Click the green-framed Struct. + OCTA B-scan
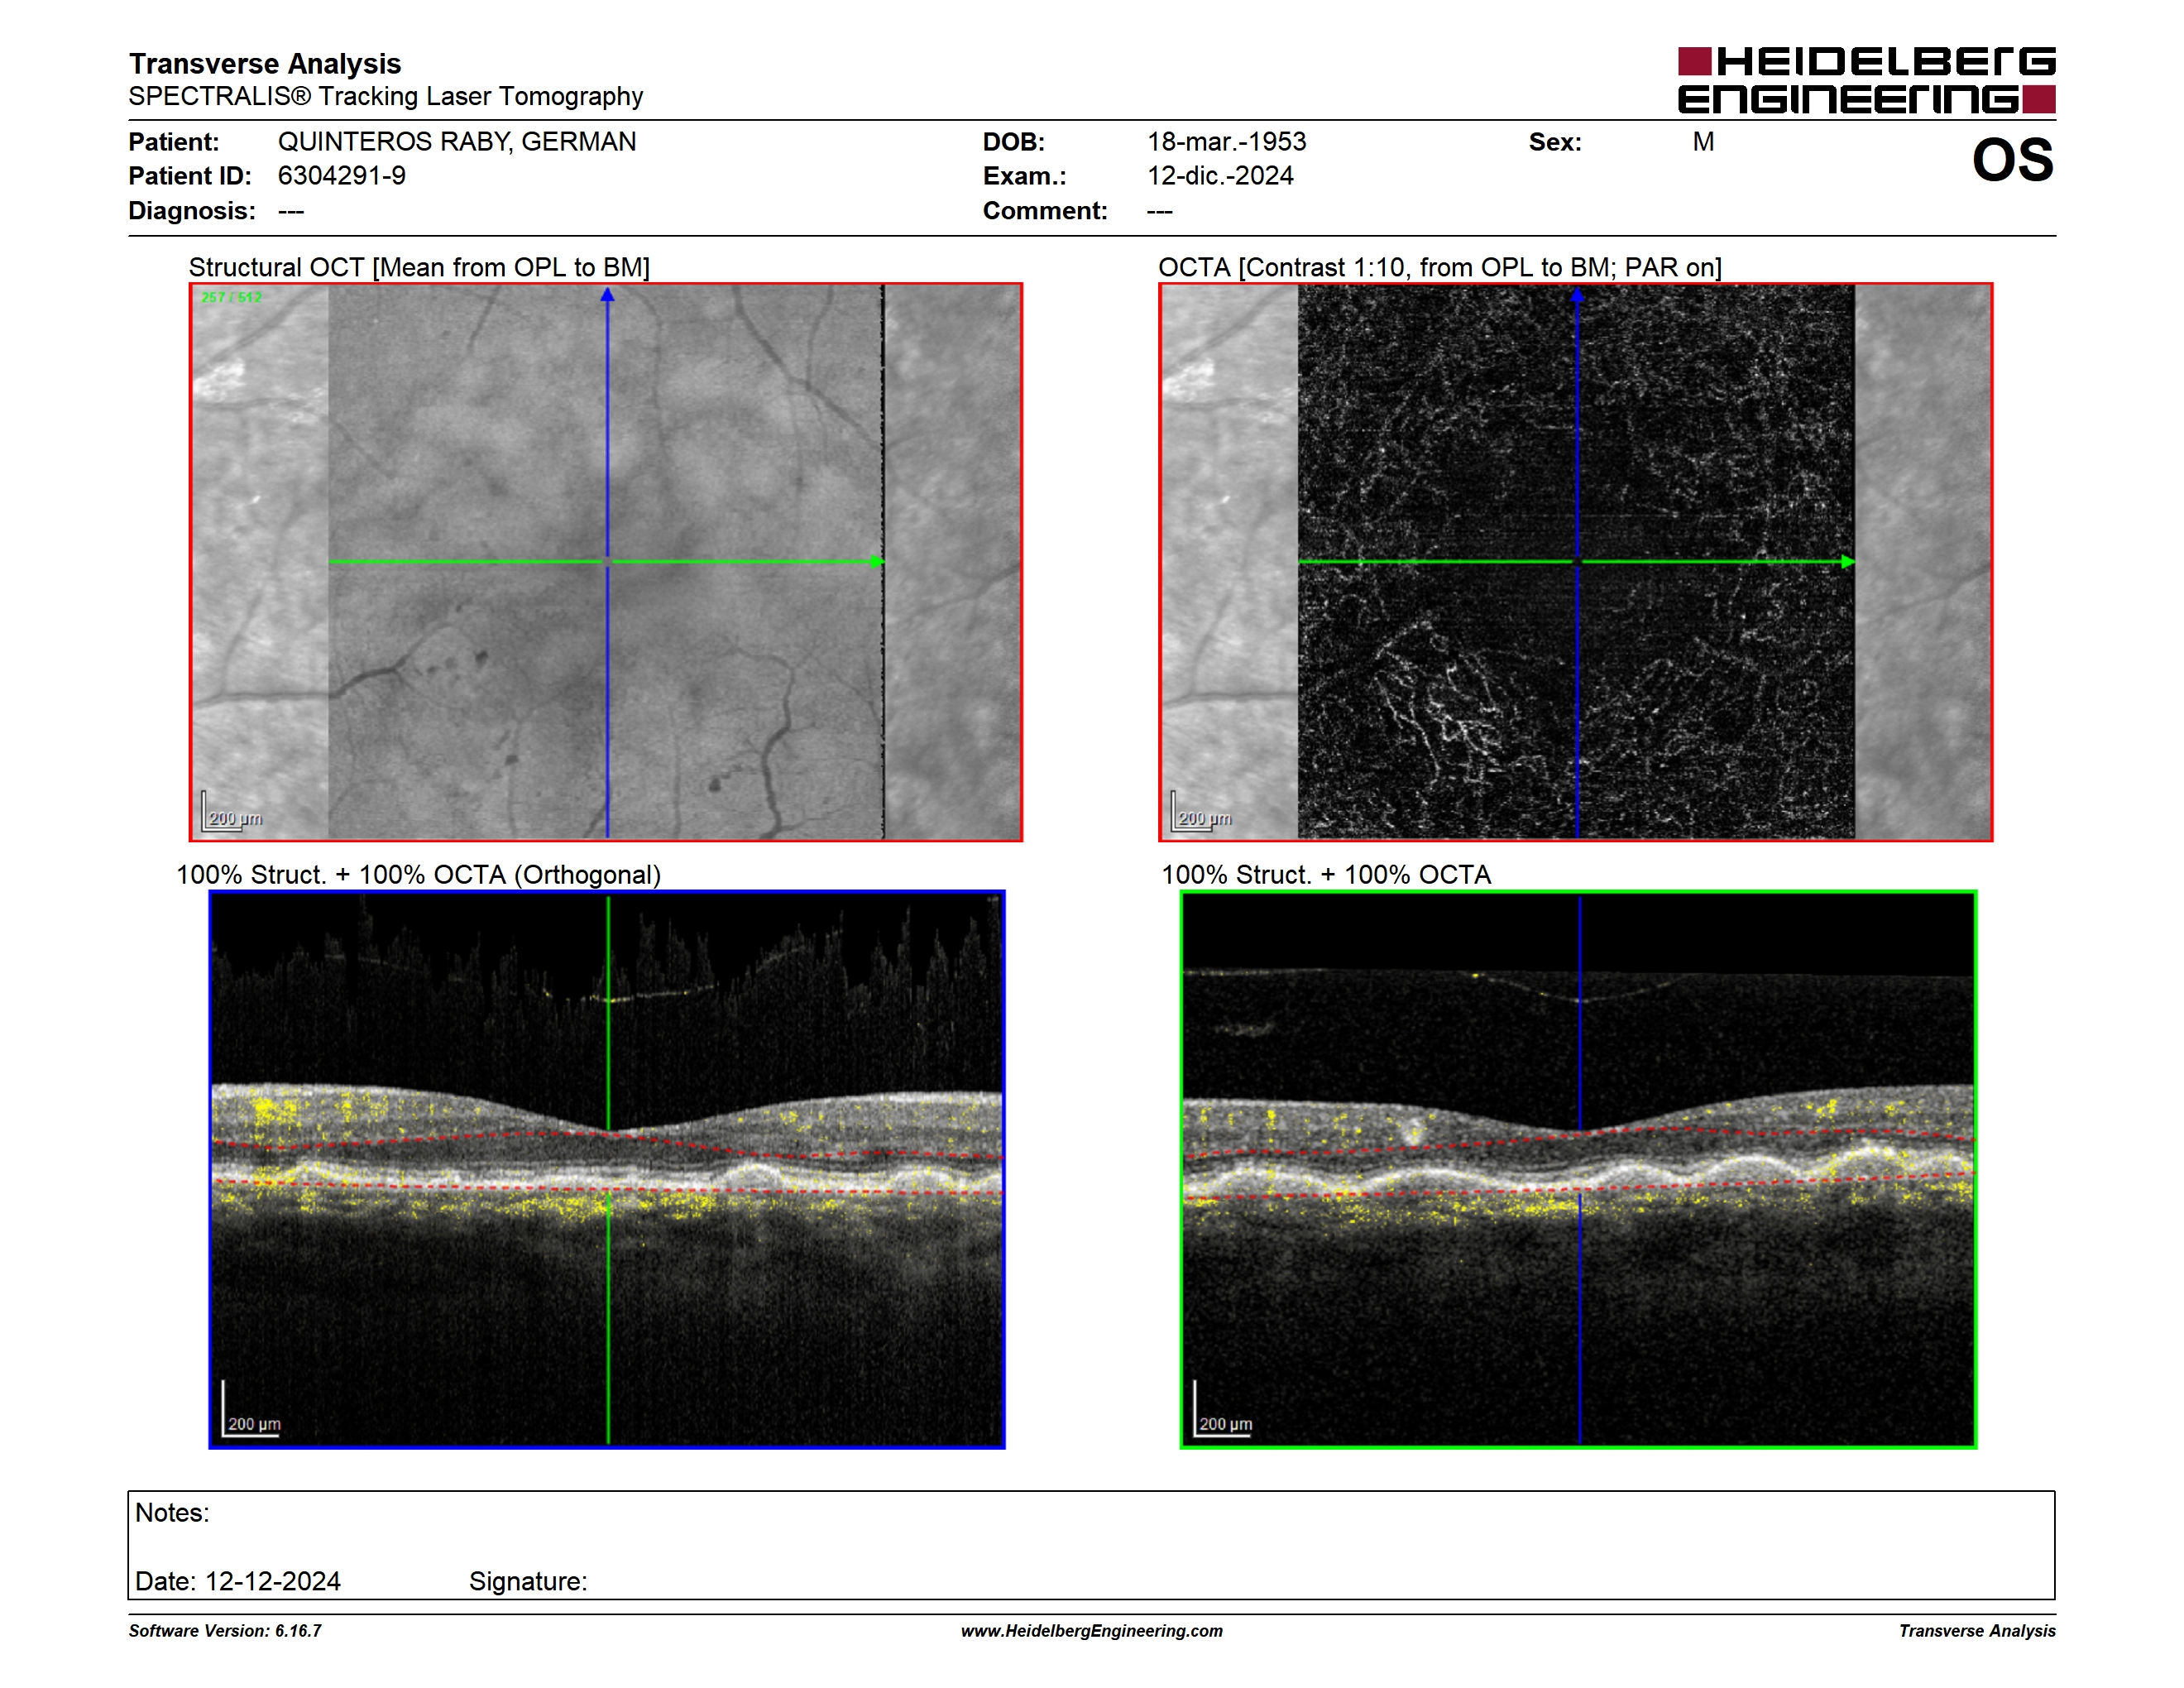The width and height of the screenshot is (2184, 1688). pos(1578,1169)
